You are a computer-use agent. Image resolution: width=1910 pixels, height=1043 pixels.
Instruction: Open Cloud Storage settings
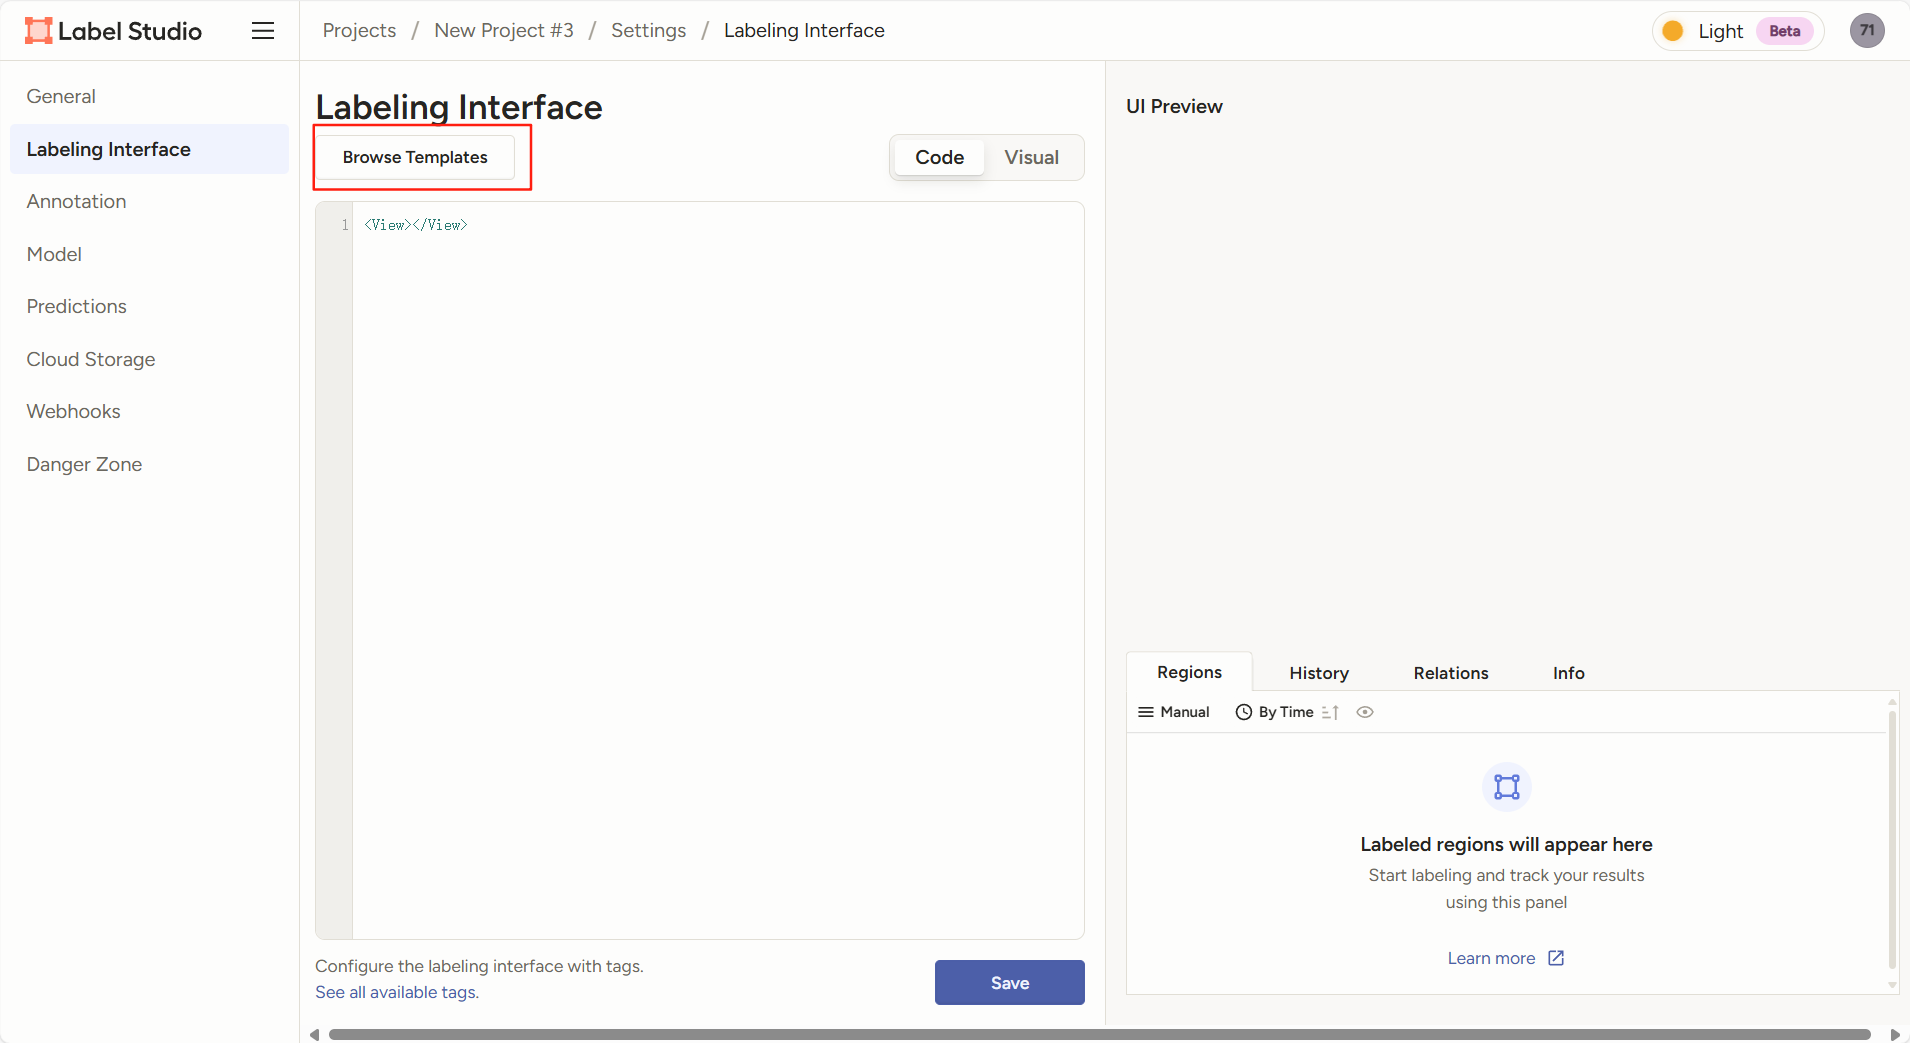pos(150,359)
